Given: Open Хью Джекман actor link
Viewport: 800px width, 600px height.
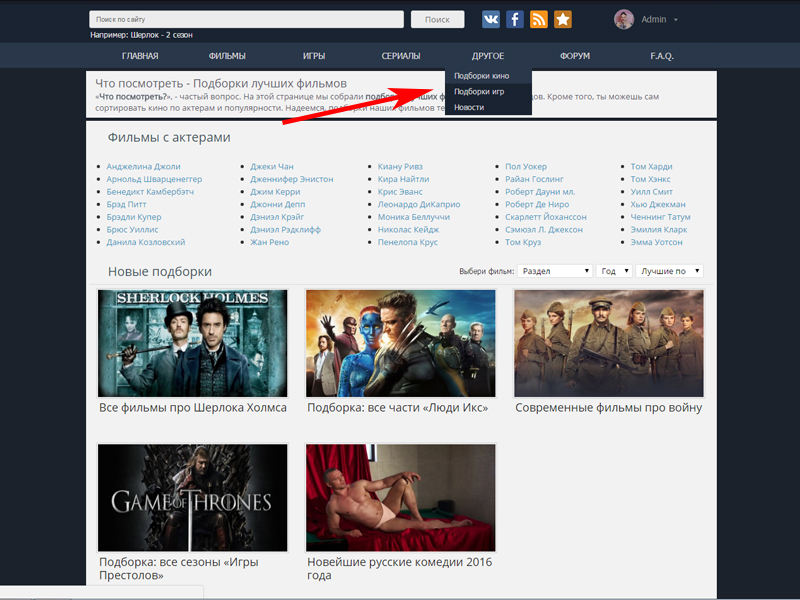Looking at the screenshot, I should pos(658,204).
